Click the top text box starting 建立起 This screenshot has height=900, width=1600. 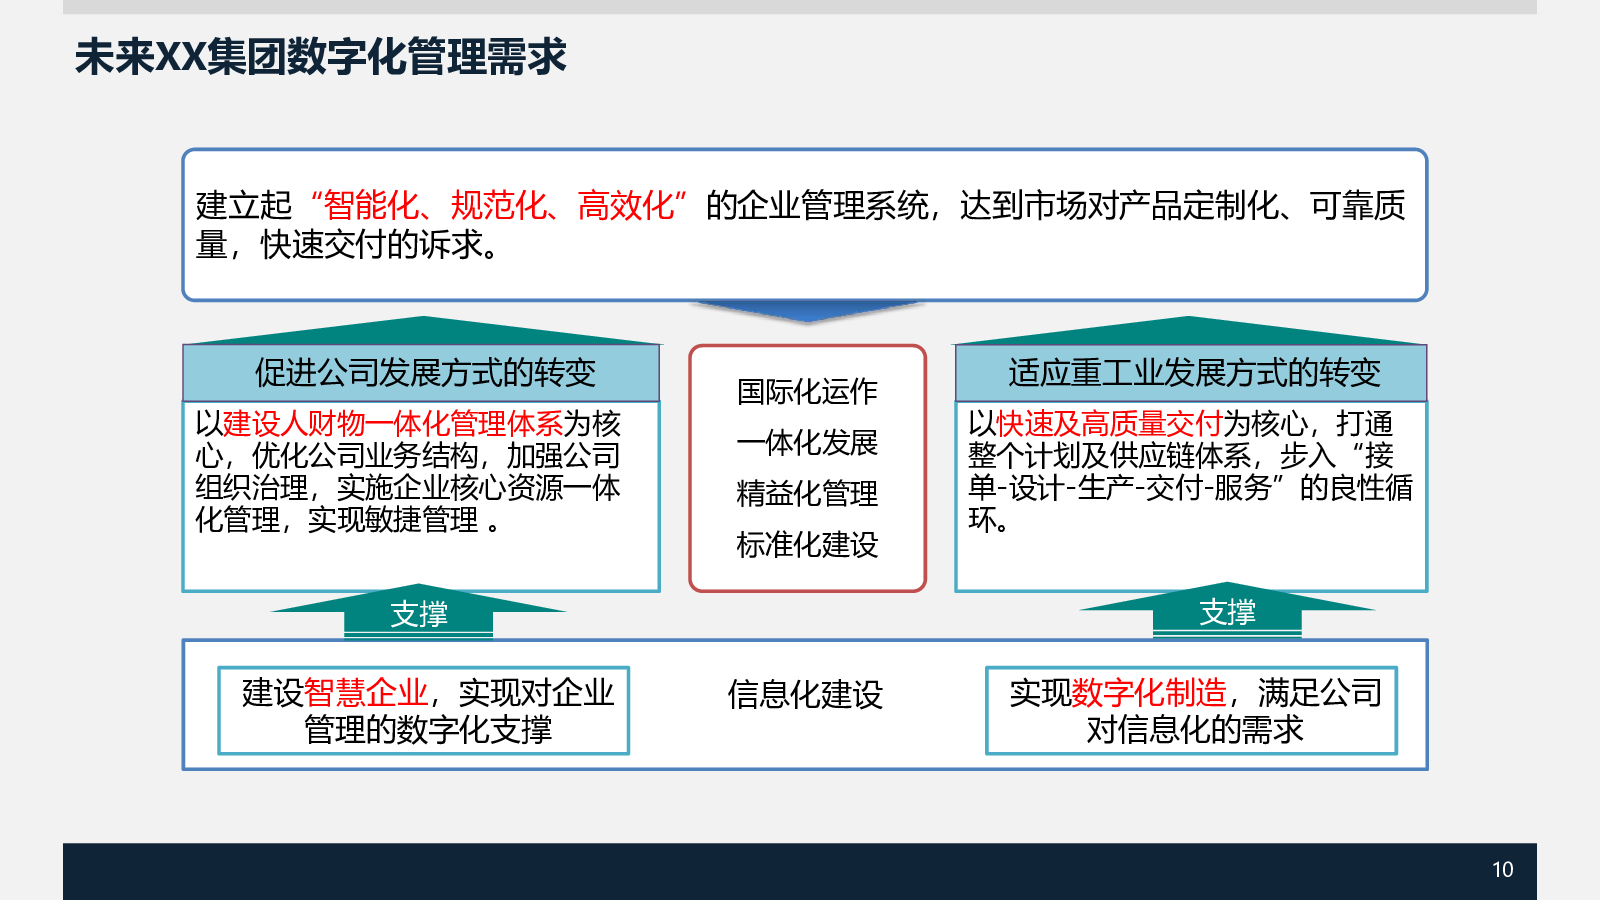(x=804, y=225)
